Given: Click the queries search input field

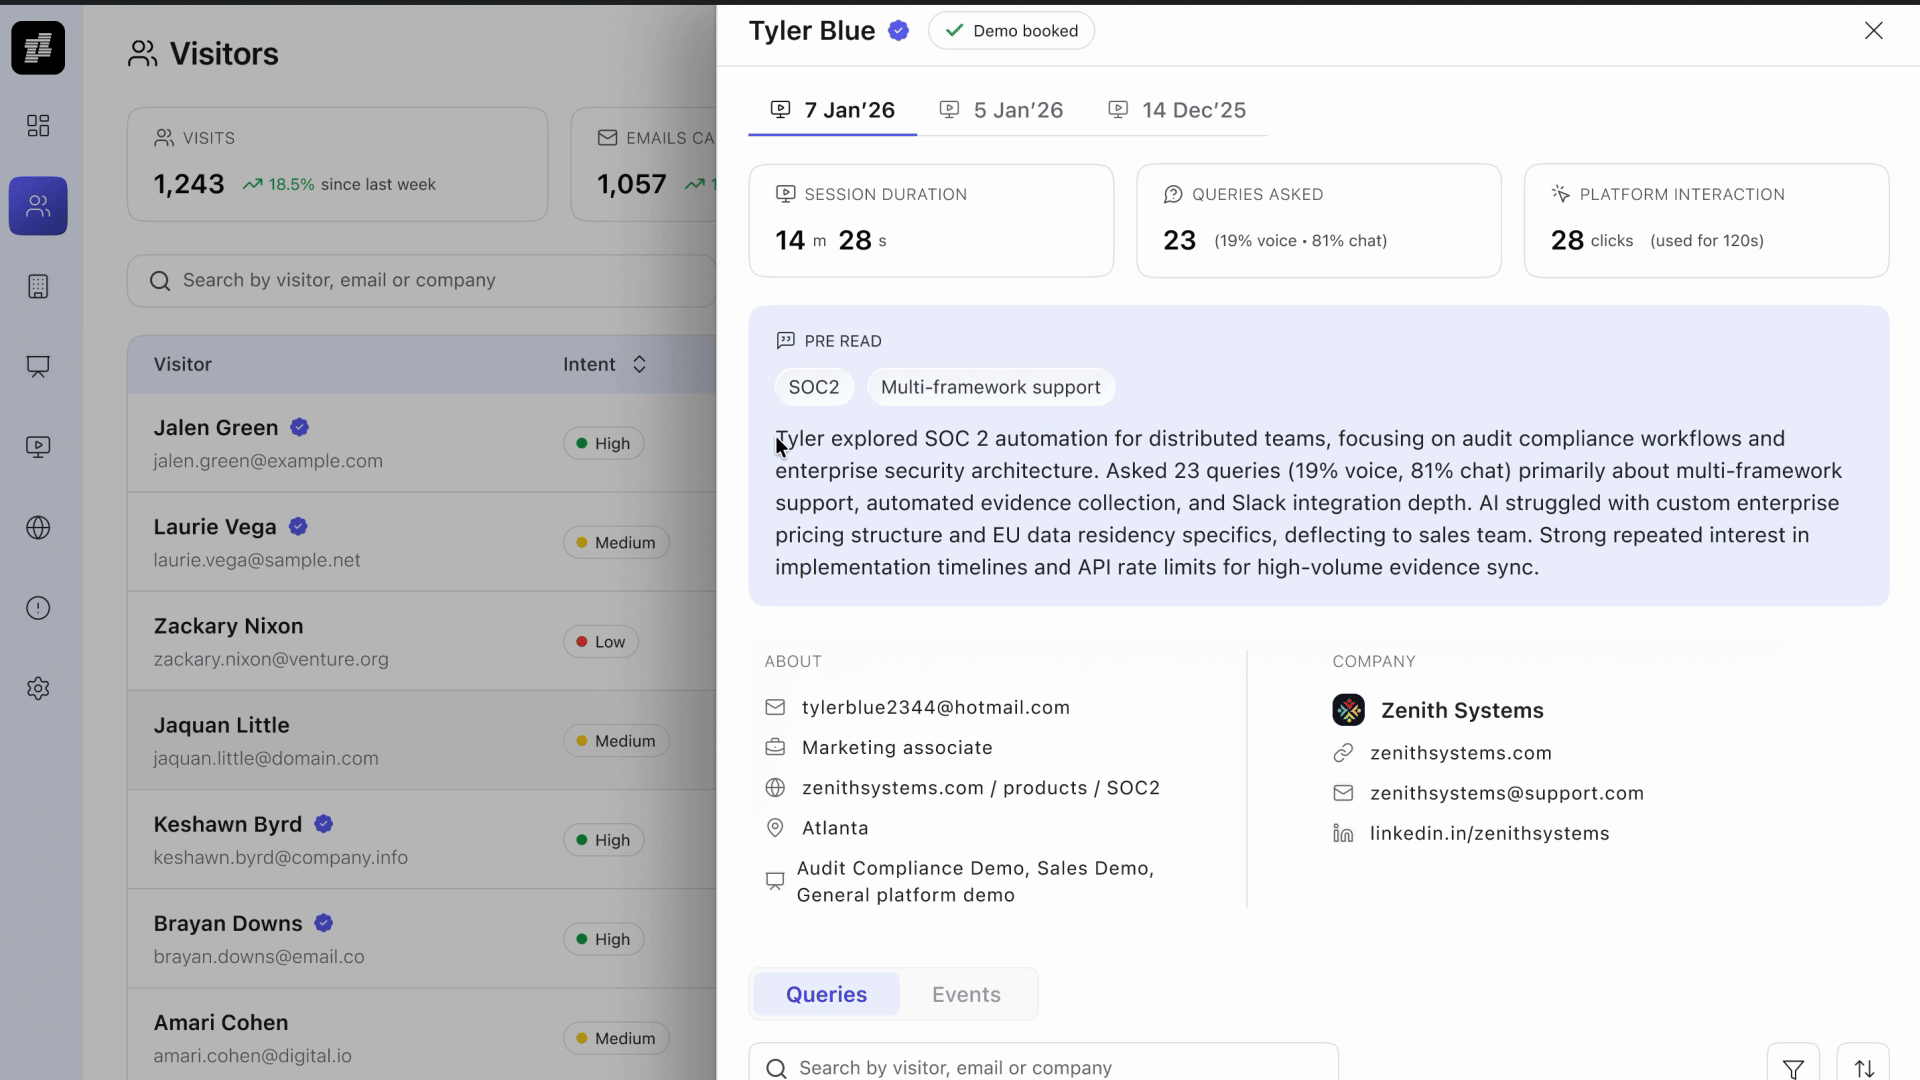Looking at the screenshot, I should click(x=1044, y=1067).
